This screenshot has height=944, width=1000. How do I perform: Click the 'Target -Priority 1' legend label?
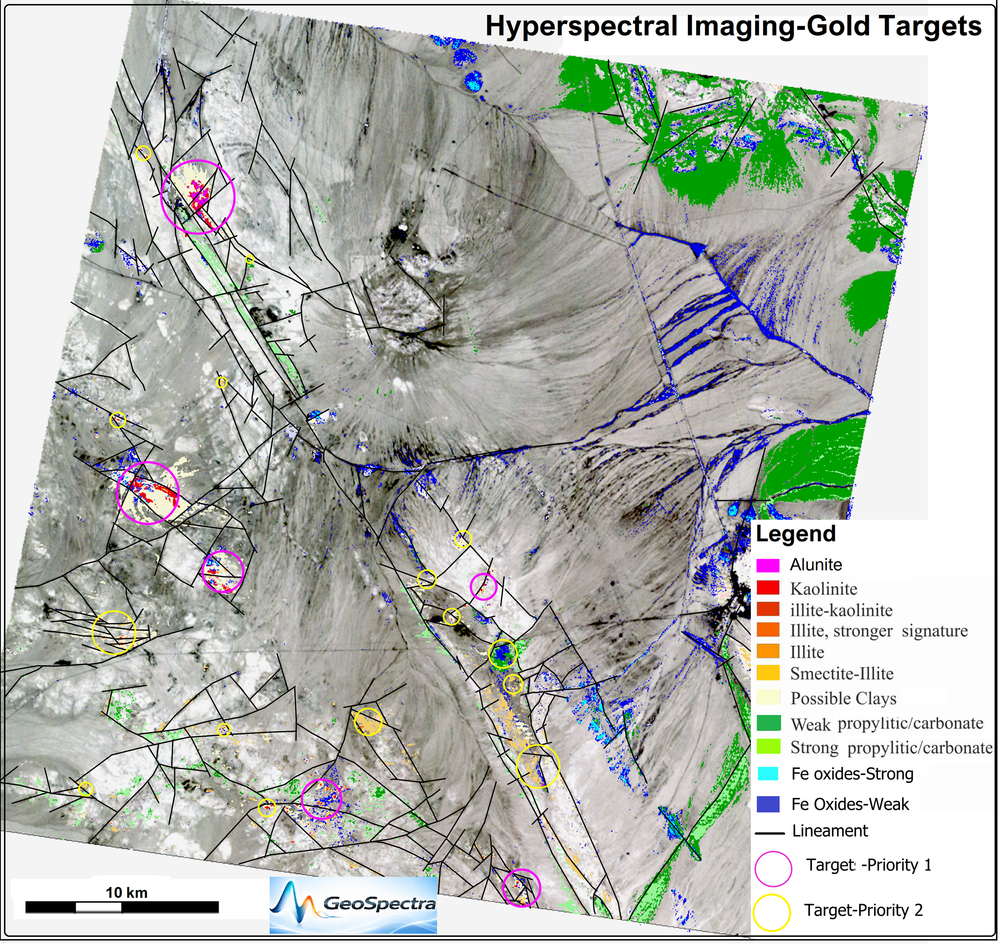[869, 865]
